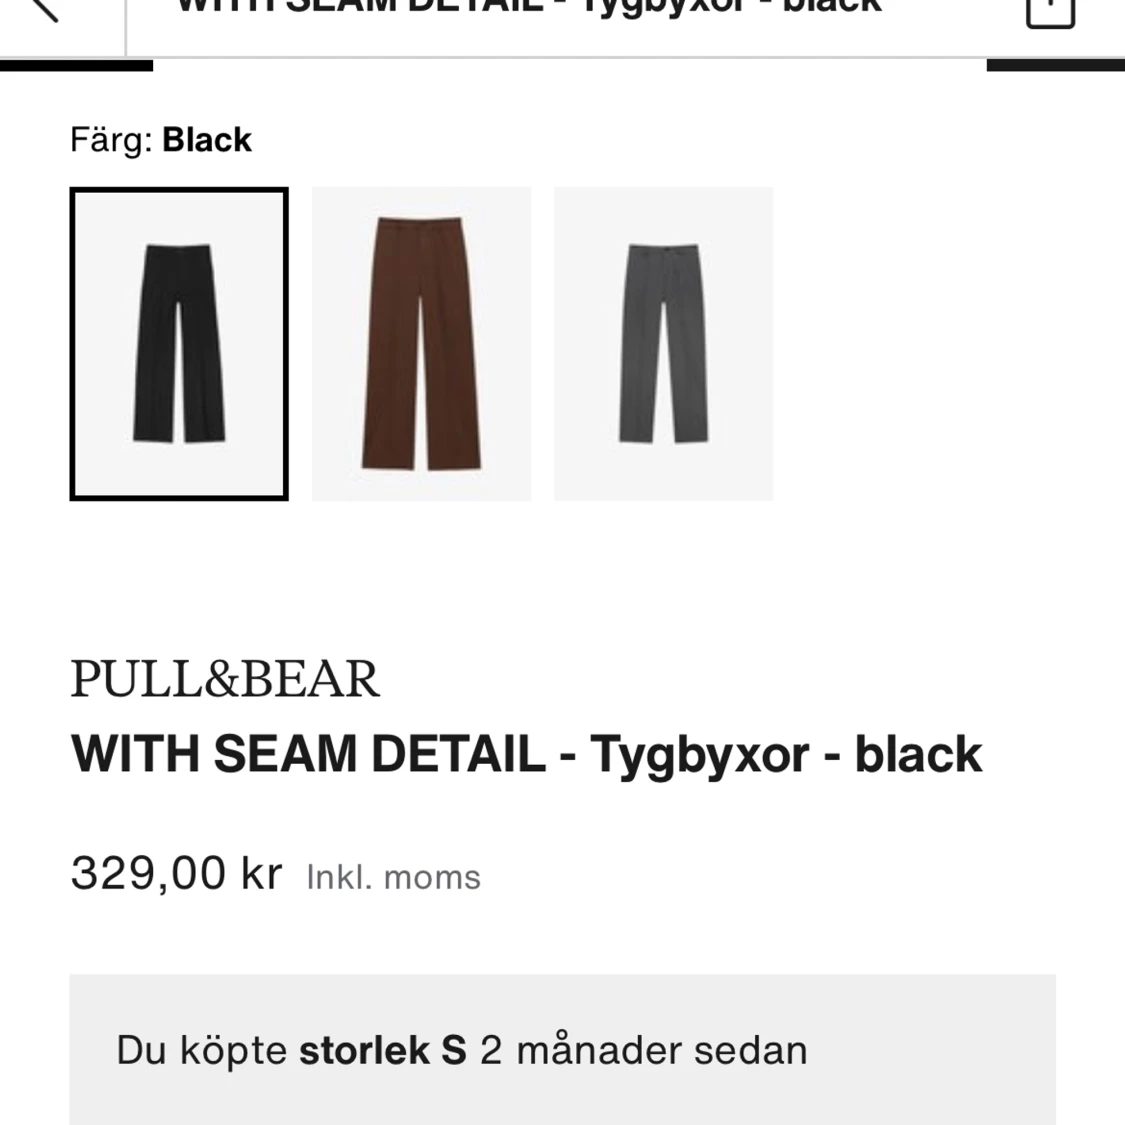Click the 'Du köpte' text in the grey box
The image size is (1125, 1125).
pyautogui.click(x=202, y=1050)
